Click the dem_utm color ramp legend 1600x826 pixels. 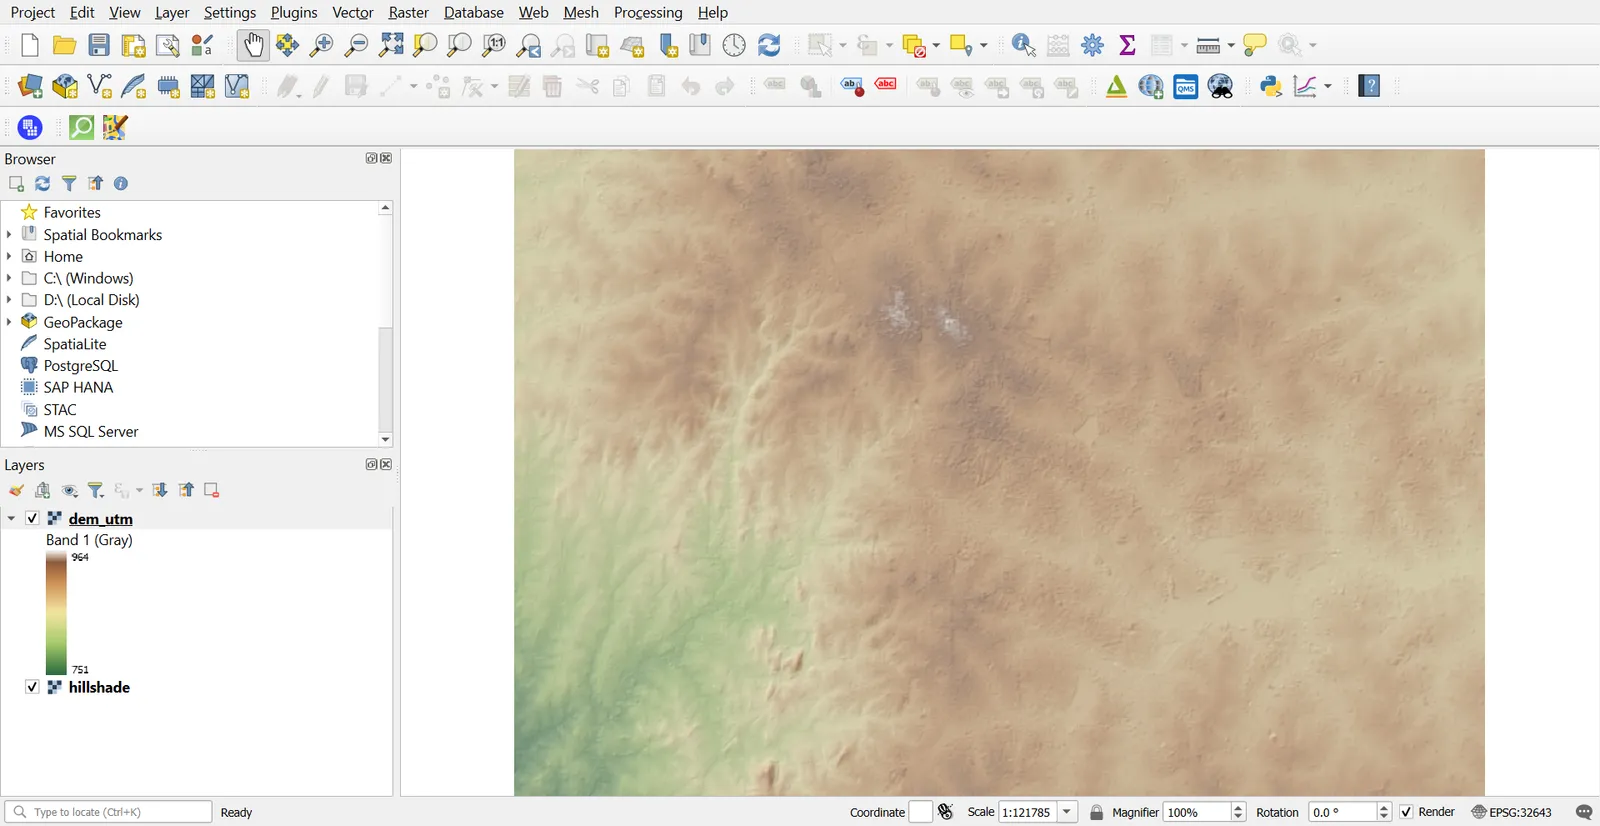tap(56, 613)
